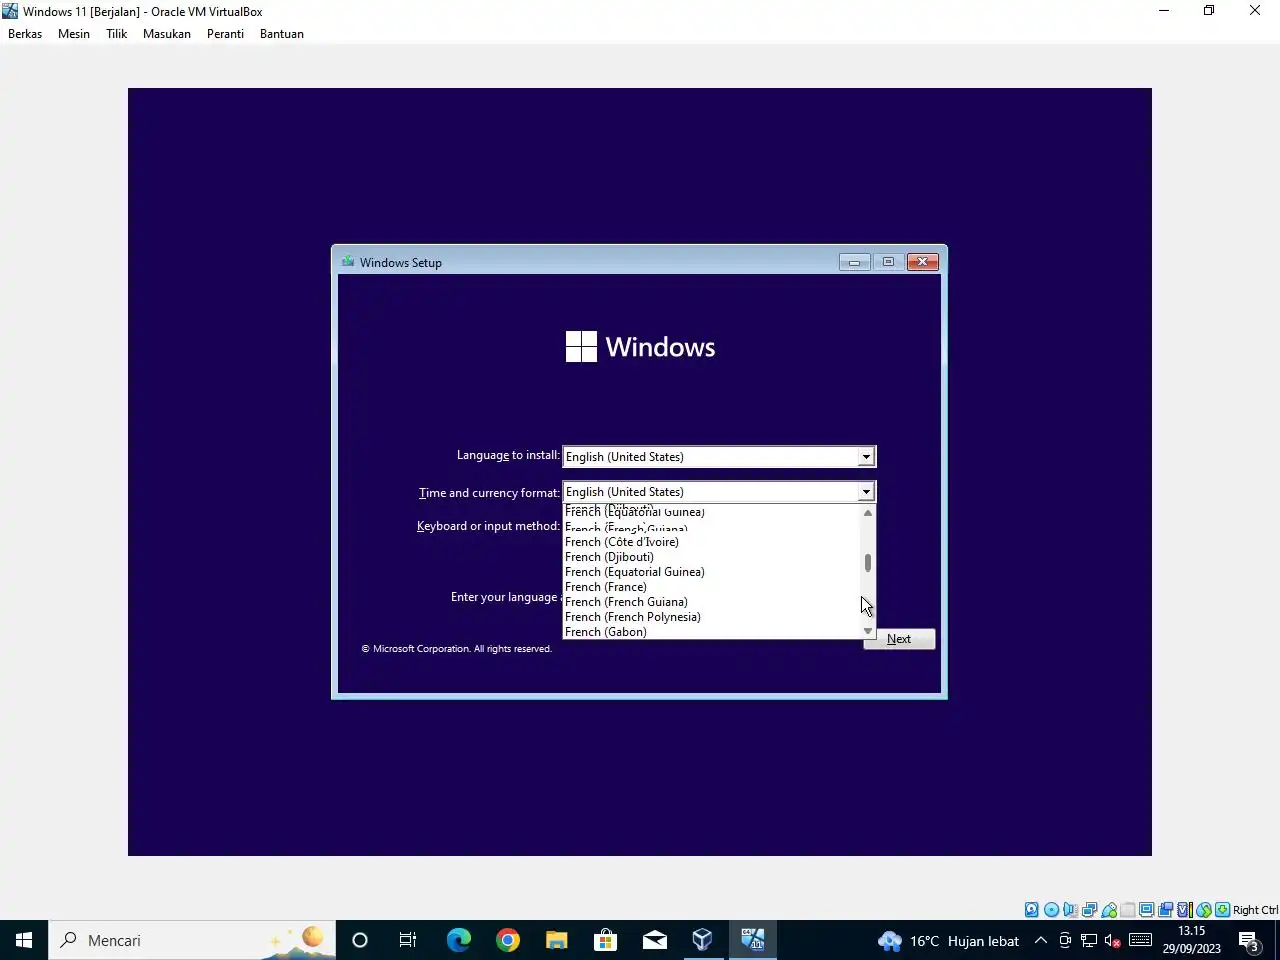Click the VirtualBox mouse integration status icon
This screenshot has width=1280, height=960.
click(1204, 910)
